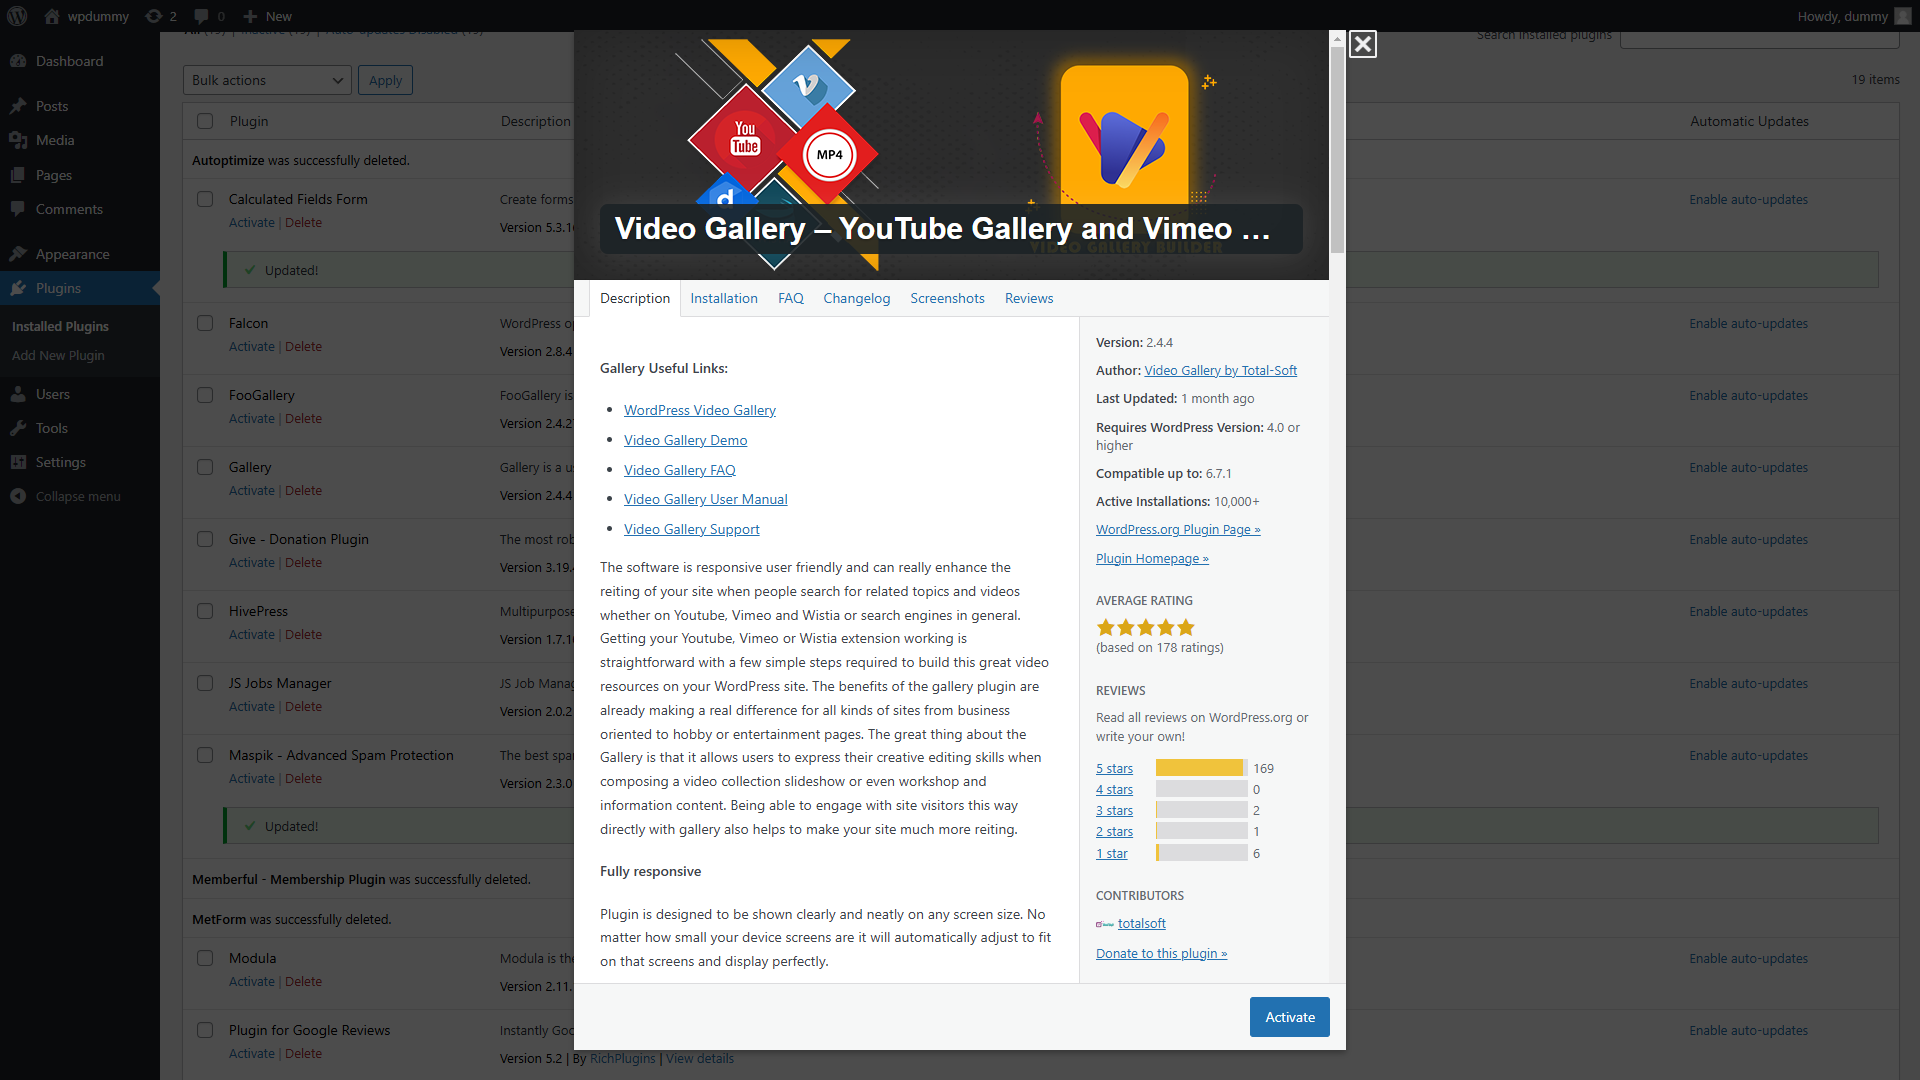Screen dimensions: 1920x1080
Task: Open the Appearance brush icon
Action: [x=18, y=254]
